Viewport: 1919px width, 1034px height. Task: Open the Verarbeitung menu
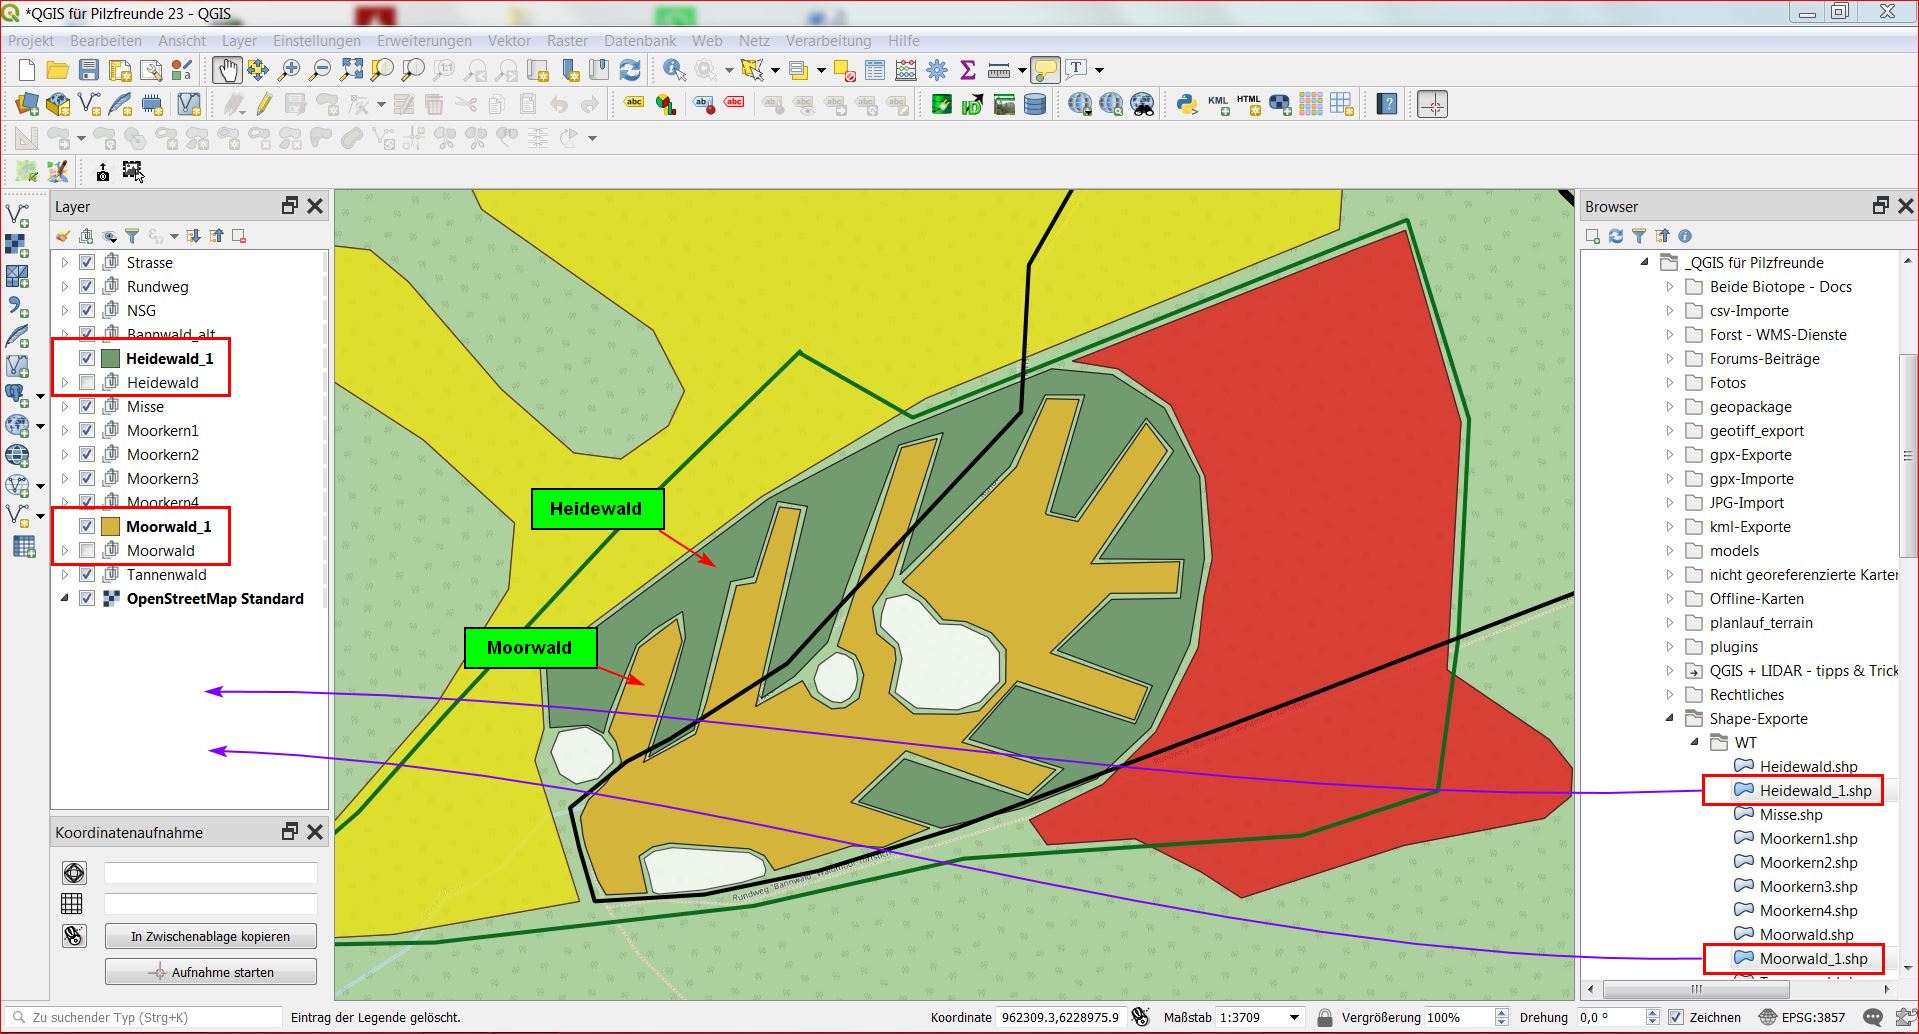(x=827, y=41)
